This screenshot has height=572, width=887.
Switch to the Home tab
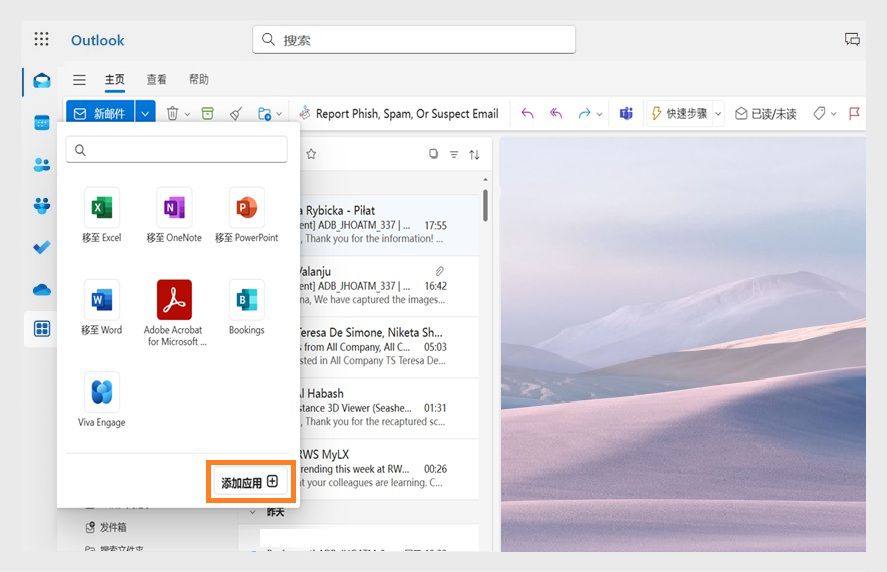click(x=115, y=80)
